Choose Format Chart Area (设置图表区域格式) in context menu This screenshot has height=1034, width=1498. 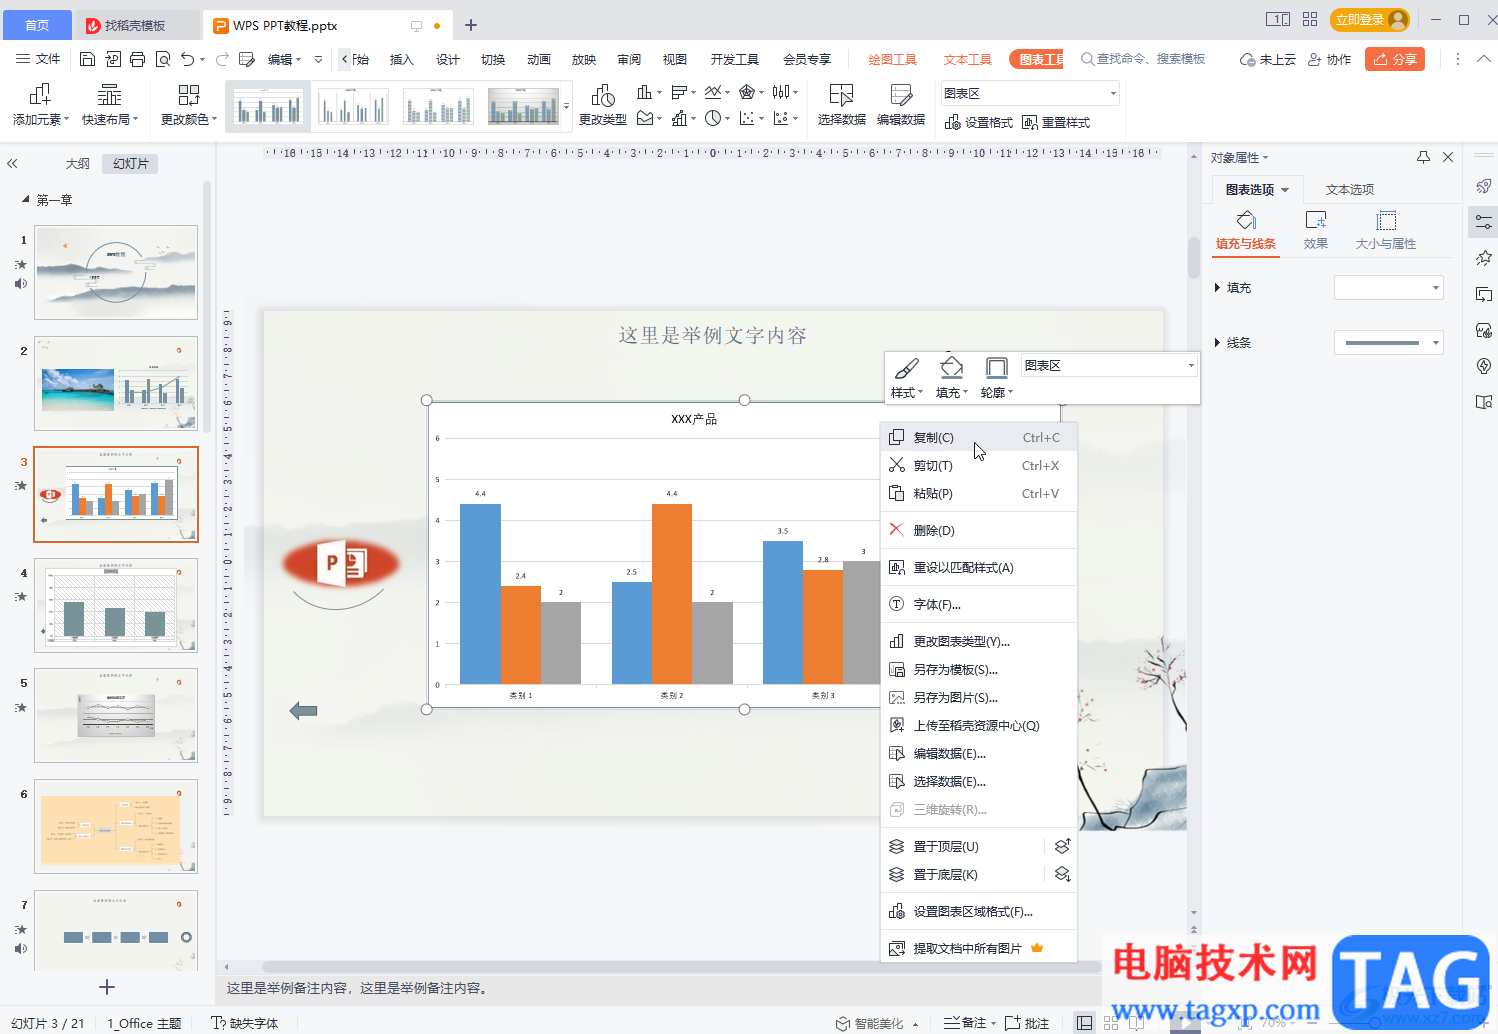pyautogui.click(x=978, y=911)
